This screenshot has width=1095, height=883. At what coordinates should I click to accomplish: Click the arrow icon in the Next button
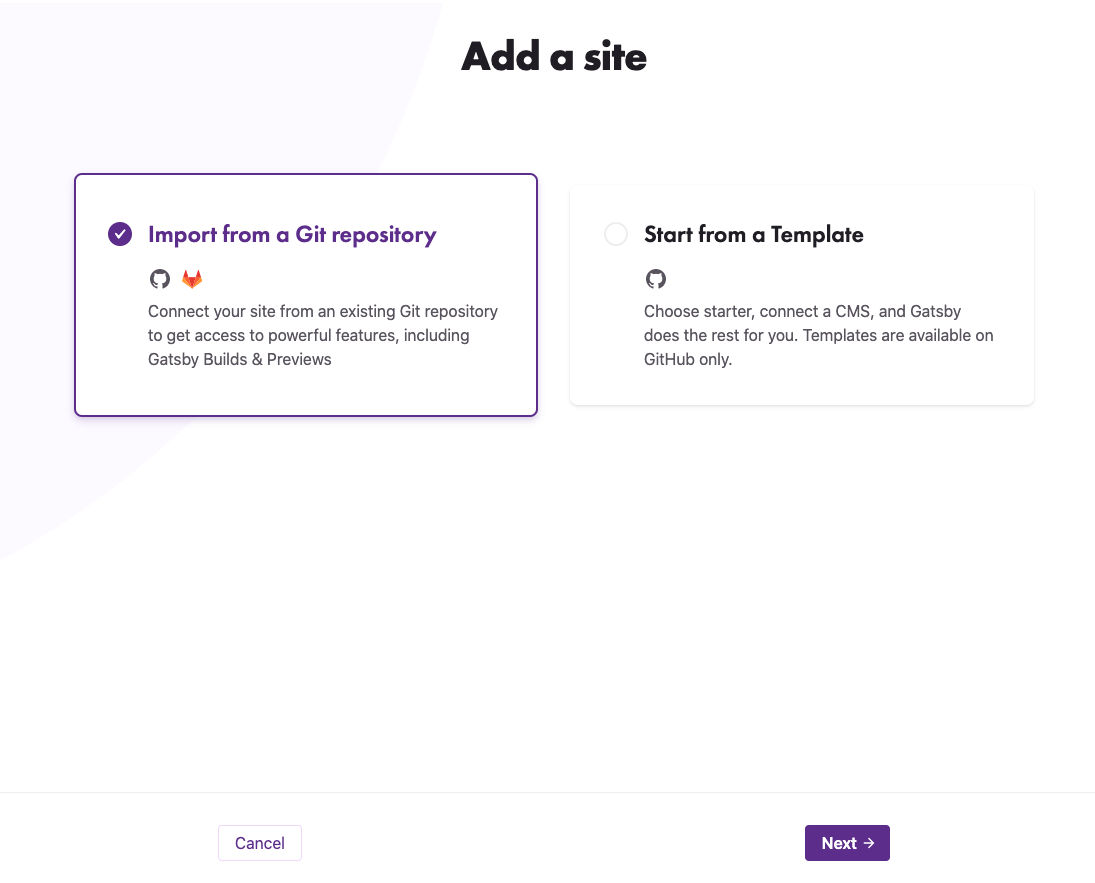(869, 843)
